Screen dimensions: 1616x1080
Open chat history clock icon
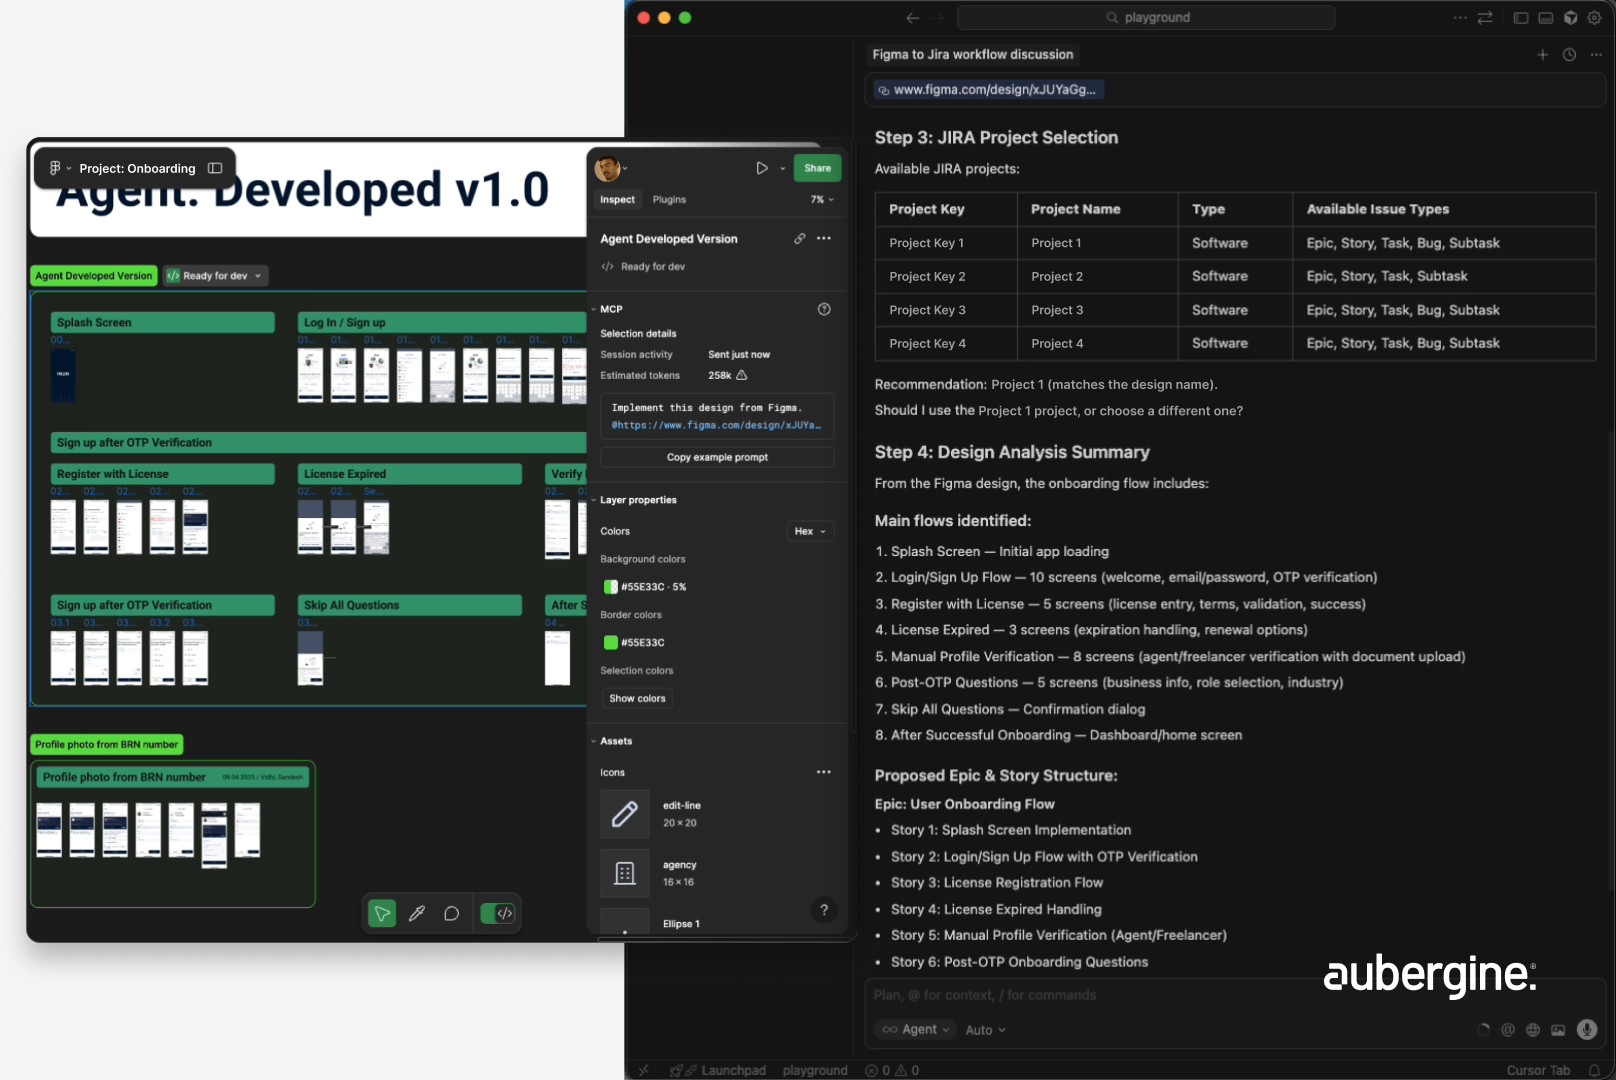1570,55
